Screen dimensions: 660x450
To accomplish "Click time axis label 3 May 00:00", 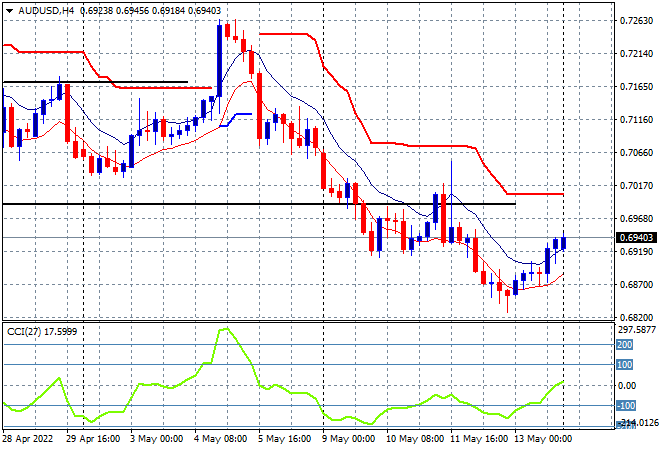I will pos(156,439).
